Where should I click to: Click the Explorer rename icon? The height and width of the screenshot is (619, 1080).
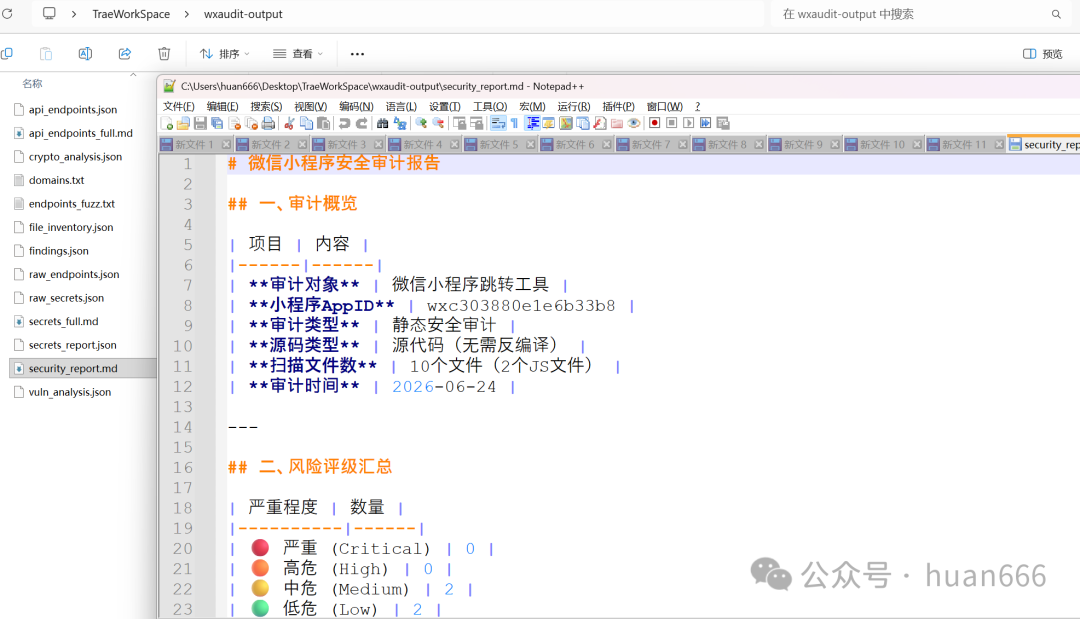[85, 54]
